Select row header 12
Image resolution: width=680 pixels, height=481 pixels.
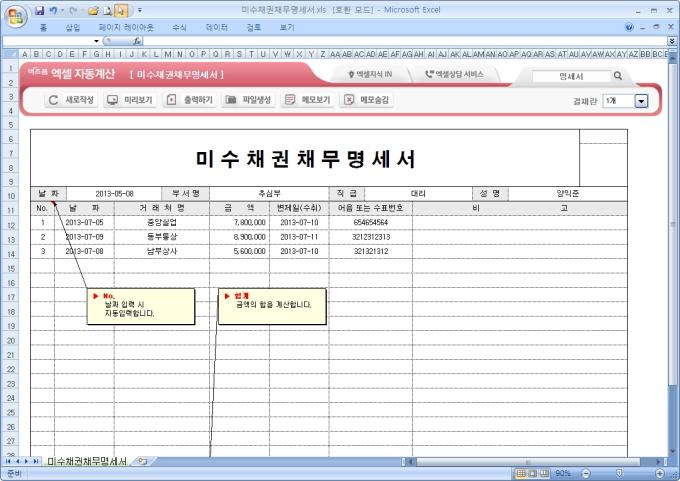[x=10, y=225]
